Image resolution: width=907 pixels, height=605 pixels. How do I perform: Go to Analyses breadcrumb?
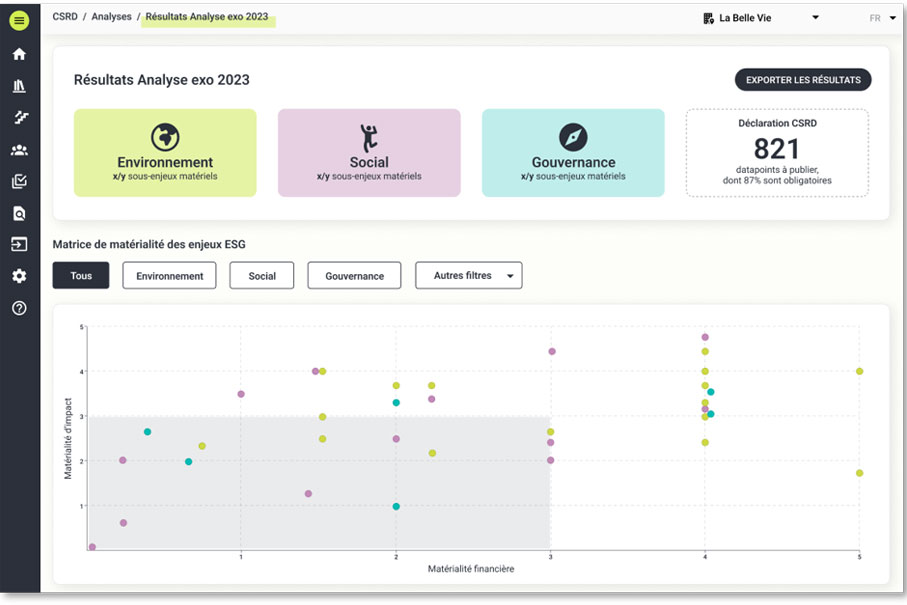click(111, 17)
